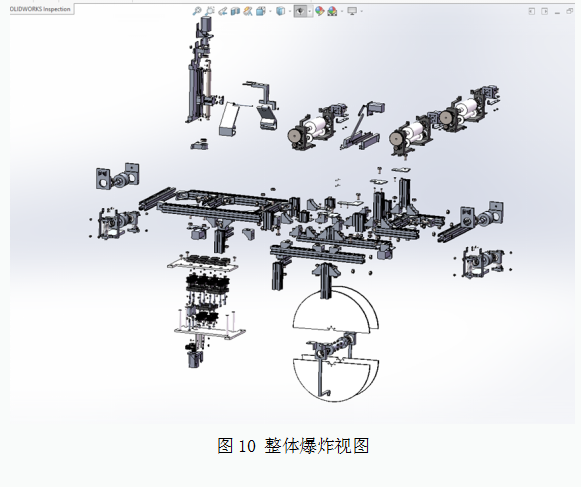
Task: Click the half-disc part in the model viewport
Action: 335,309
